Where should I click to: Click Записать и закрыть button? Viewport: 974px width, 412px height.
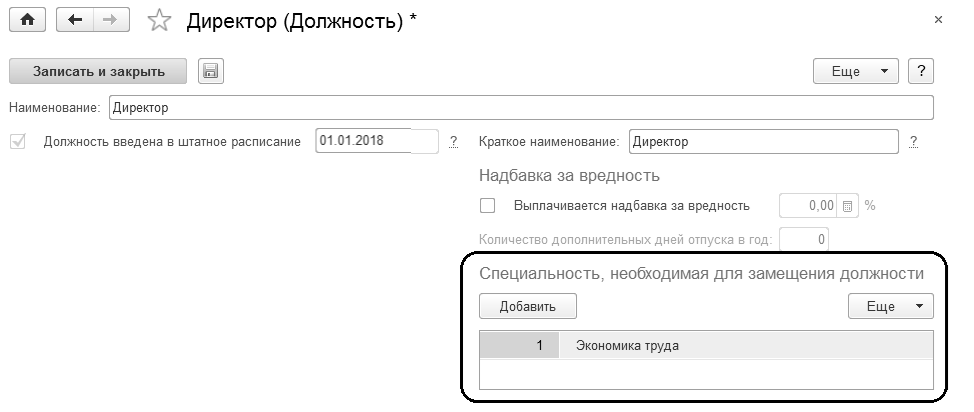coord(98,71)
